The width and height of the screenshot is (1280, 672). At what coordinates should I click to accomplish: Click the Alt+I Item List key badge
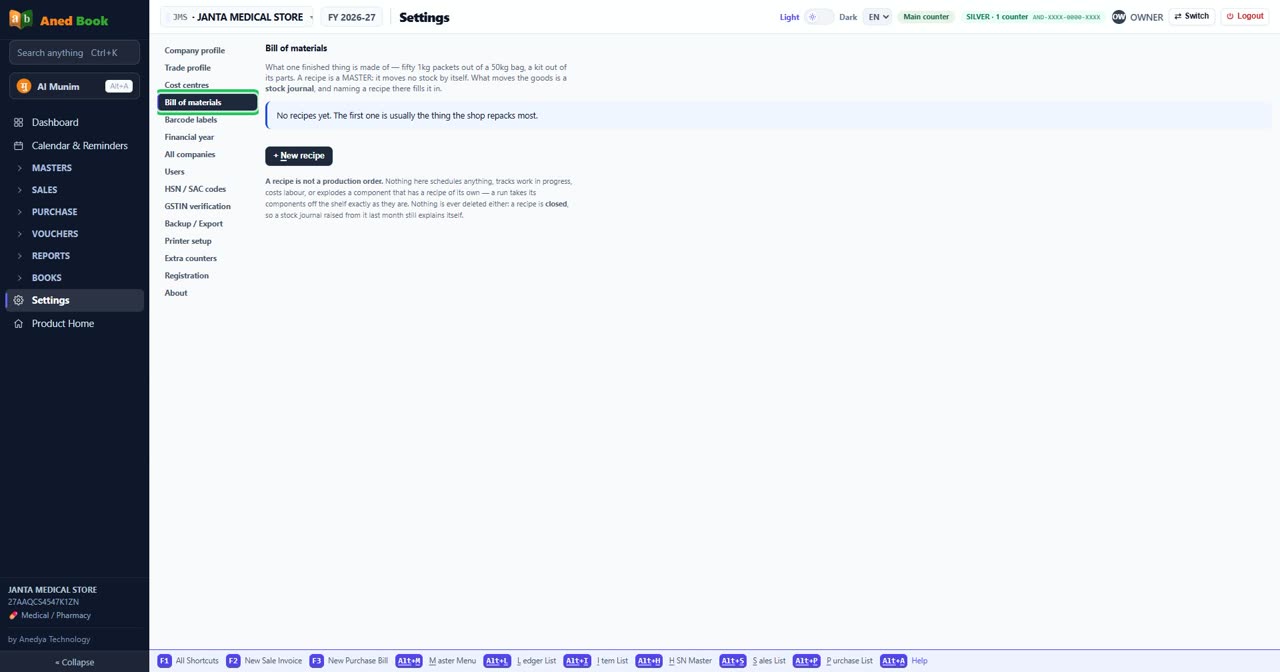(x=577, y=661)
